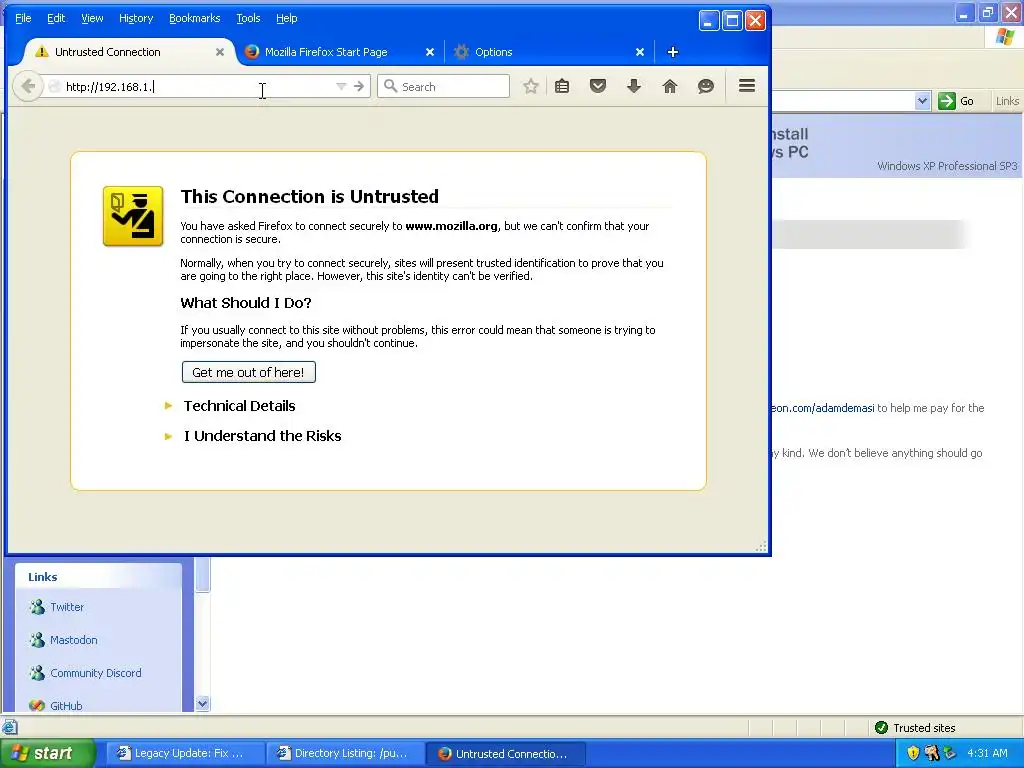The height and width of the screenshot is (768, 1024).
Task: Open Internet Explorer address bar dropdown
Action: (922, 101)
